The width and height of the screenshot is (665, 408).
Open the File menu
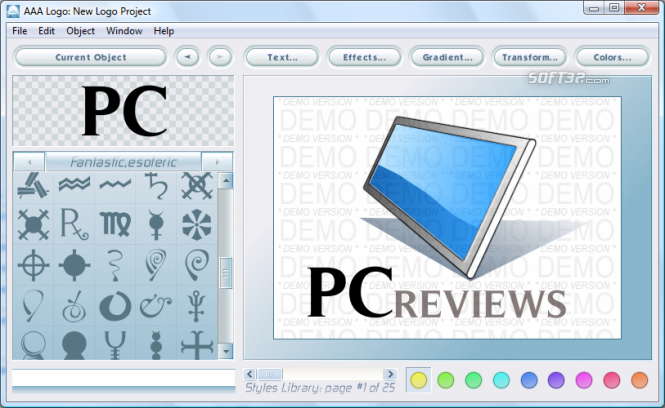pos(20,31)
